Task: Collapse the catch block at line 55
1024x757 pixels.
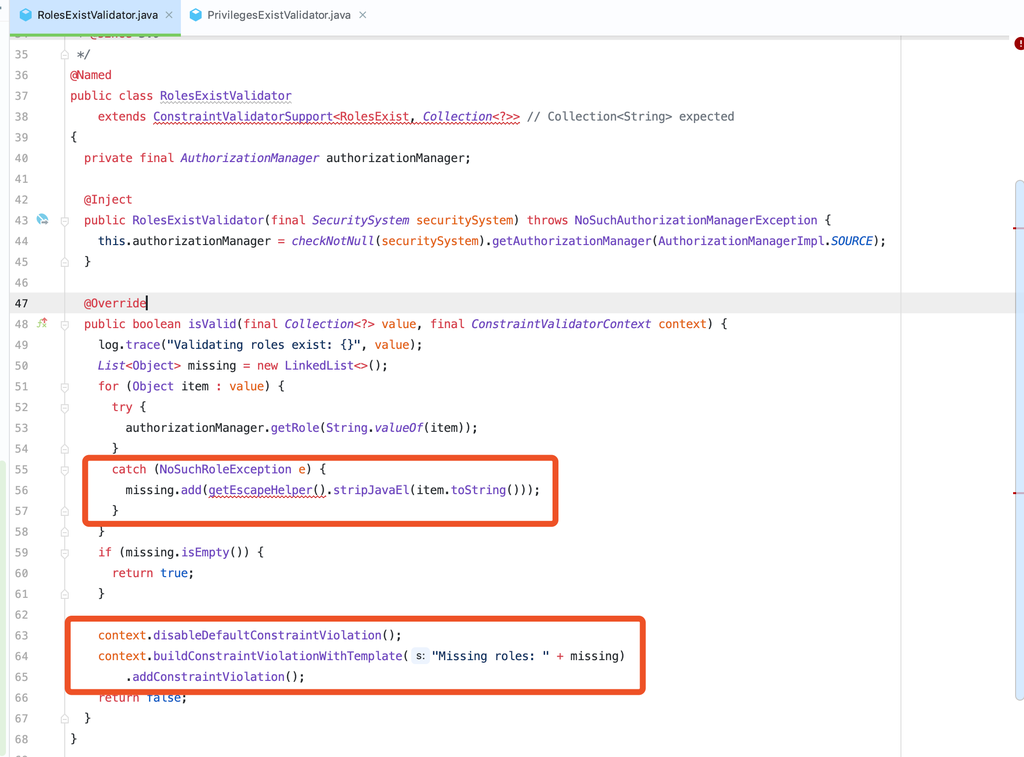Action: [64, 469]
